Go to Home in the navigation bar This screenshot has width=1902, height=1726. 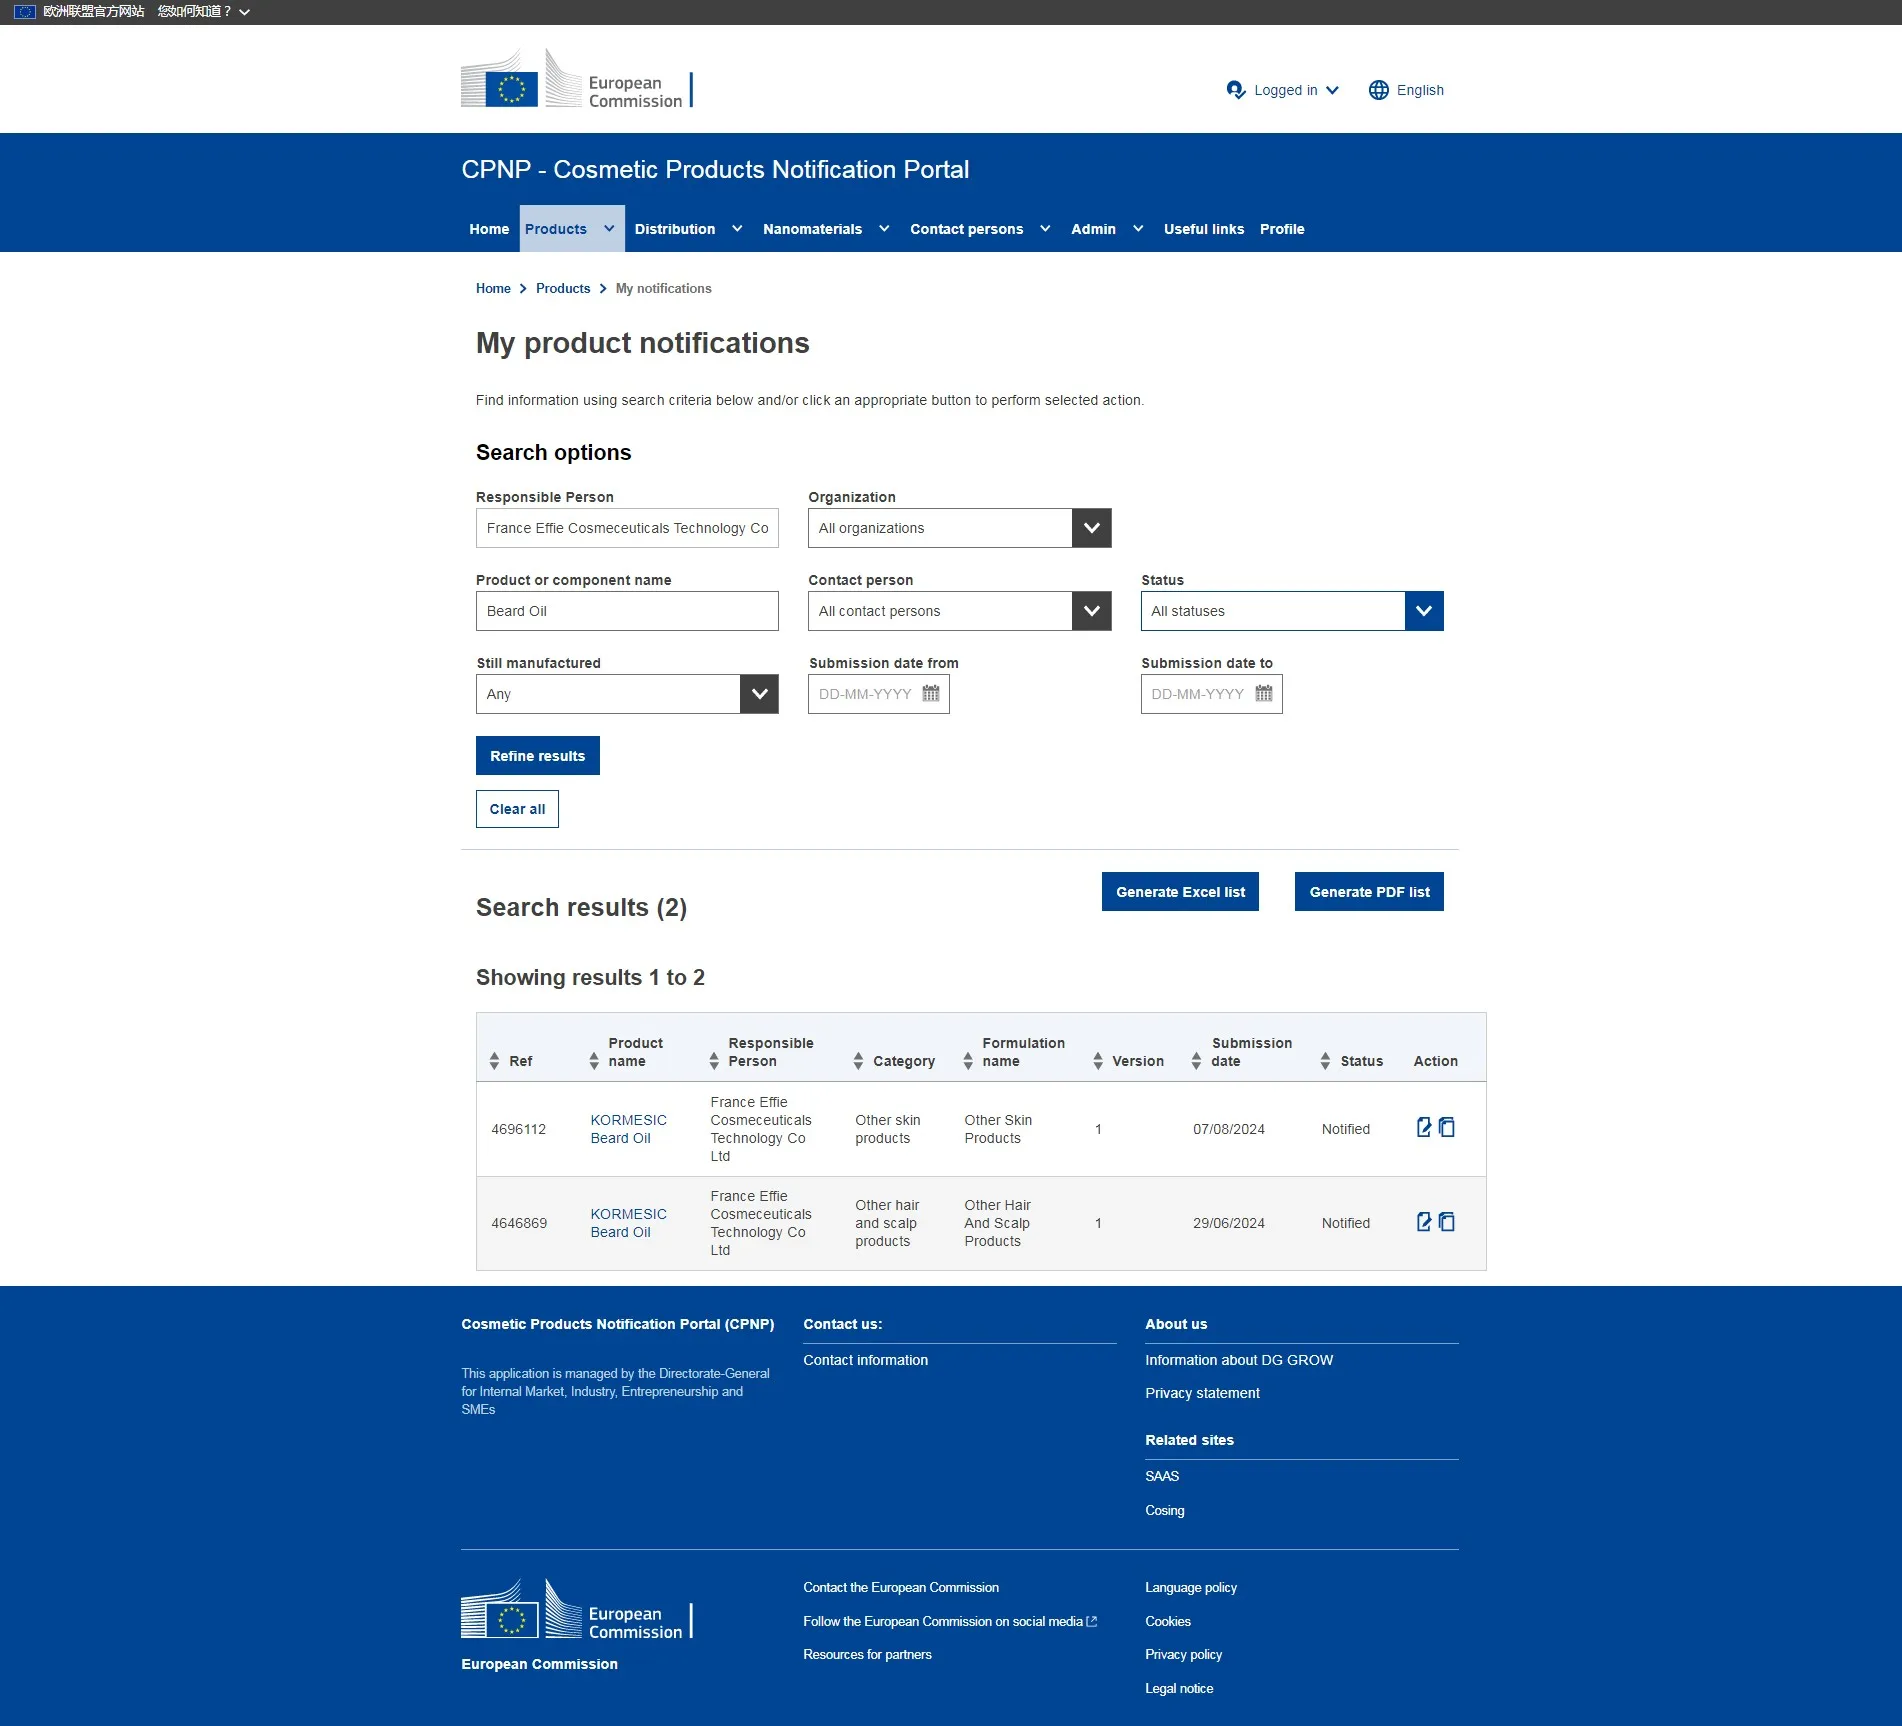pos(489,229)
